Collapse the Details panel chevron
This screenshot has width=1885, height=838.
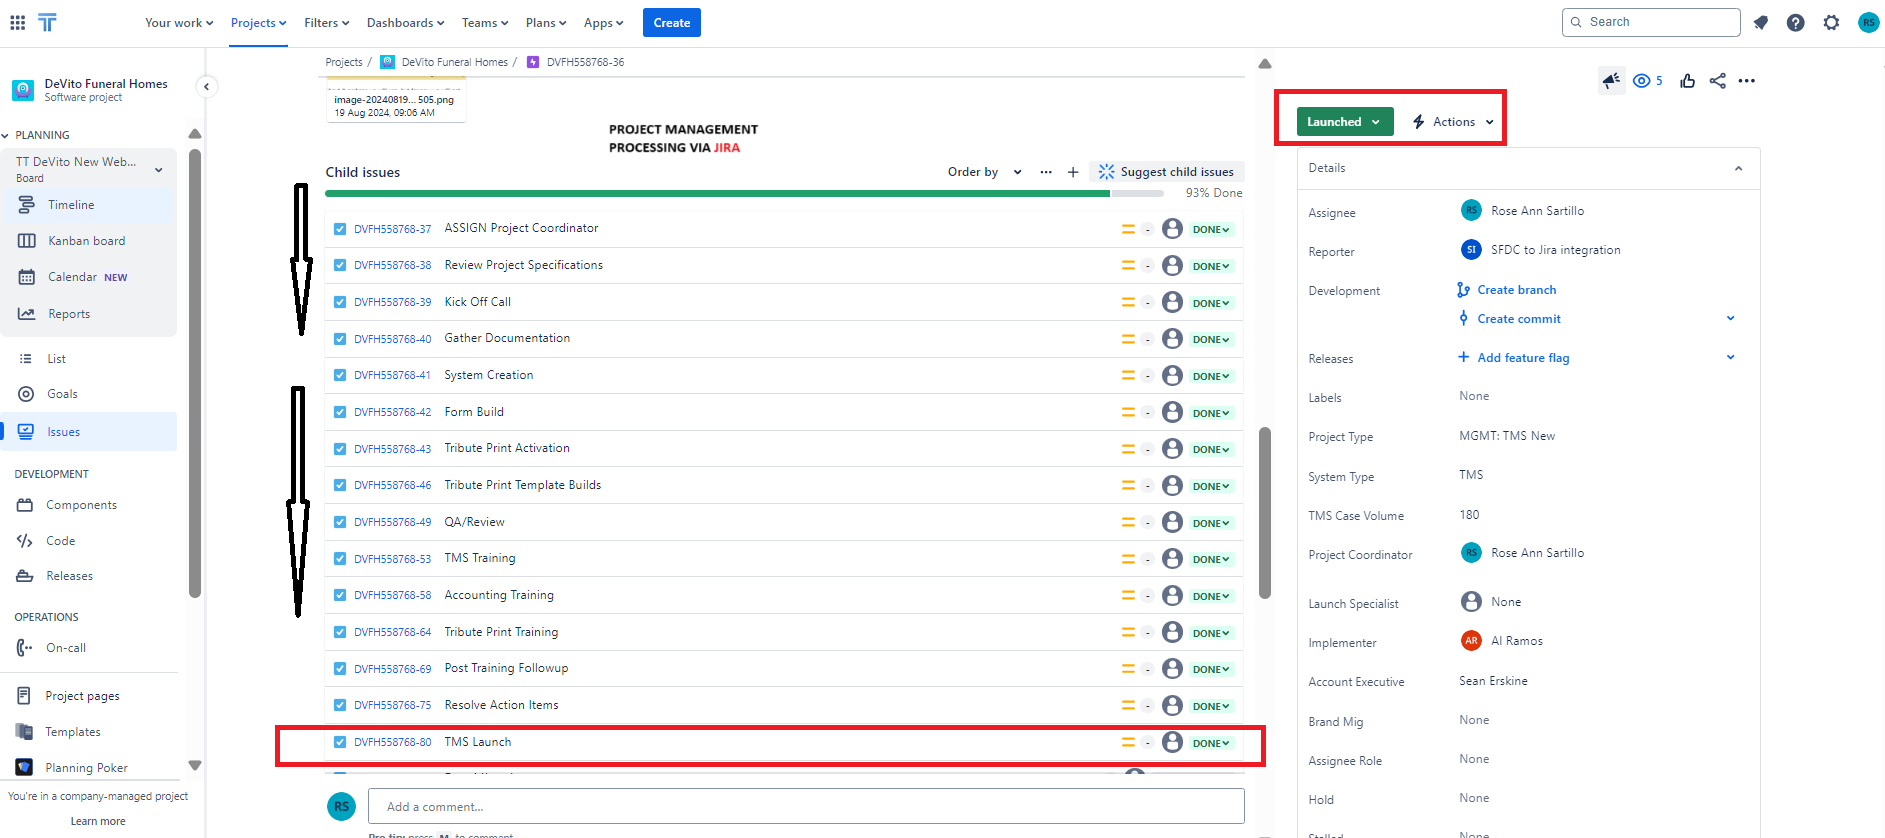click(1738, 168)
